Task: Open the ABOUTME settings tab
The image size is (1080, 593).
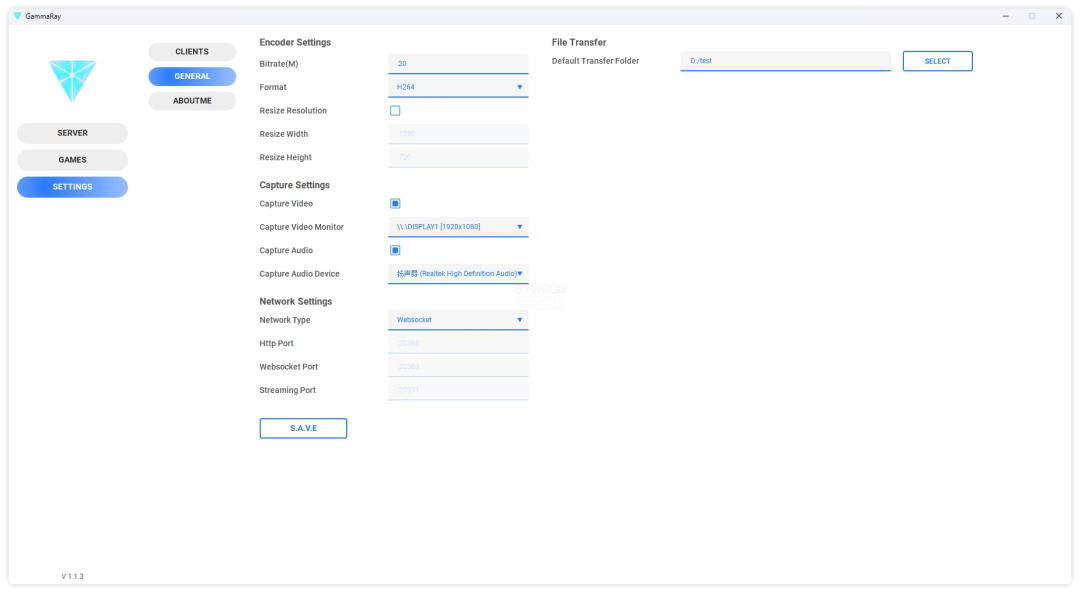Action: tap(192, 101)
